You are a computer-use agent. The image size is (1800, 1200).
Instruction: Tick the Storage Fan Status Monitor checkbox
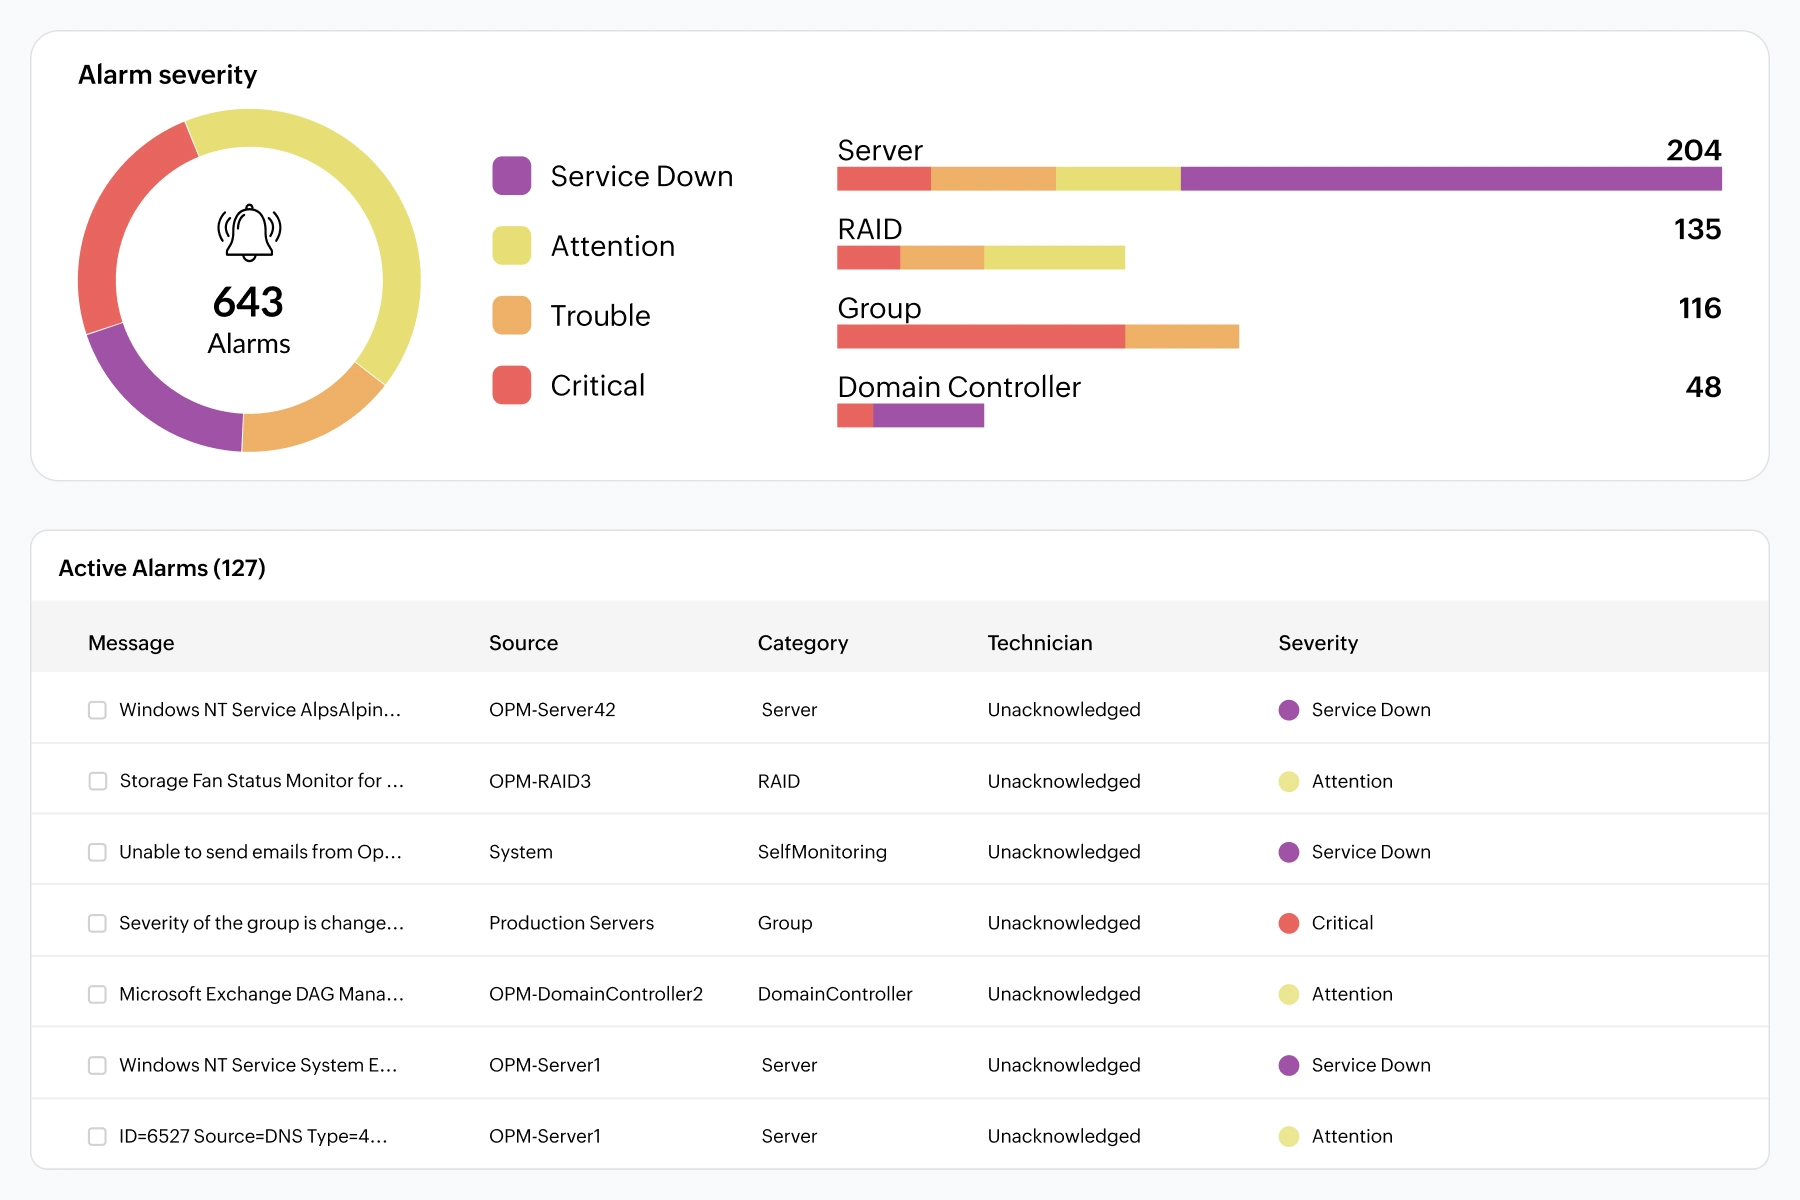[x=97, y=781]
